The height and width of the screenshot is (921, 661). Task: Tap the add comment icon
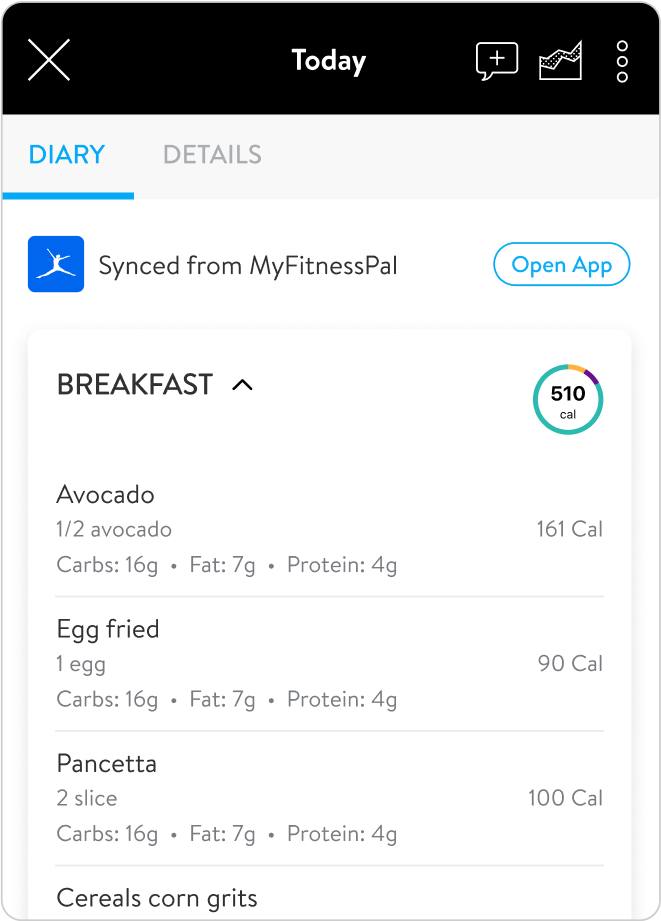coord(496,61)
